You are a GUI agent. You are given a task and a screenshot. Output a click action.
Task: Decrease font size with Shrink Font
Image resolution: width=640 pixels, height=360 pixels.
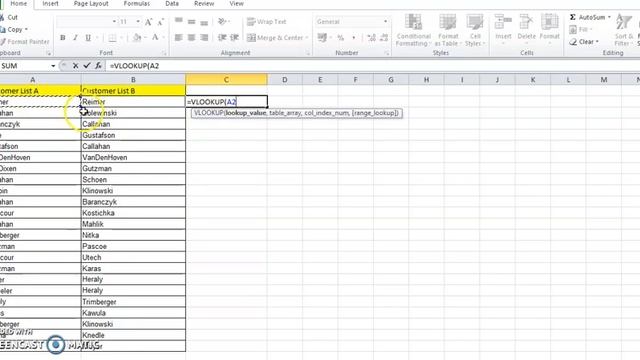point(160,22)
